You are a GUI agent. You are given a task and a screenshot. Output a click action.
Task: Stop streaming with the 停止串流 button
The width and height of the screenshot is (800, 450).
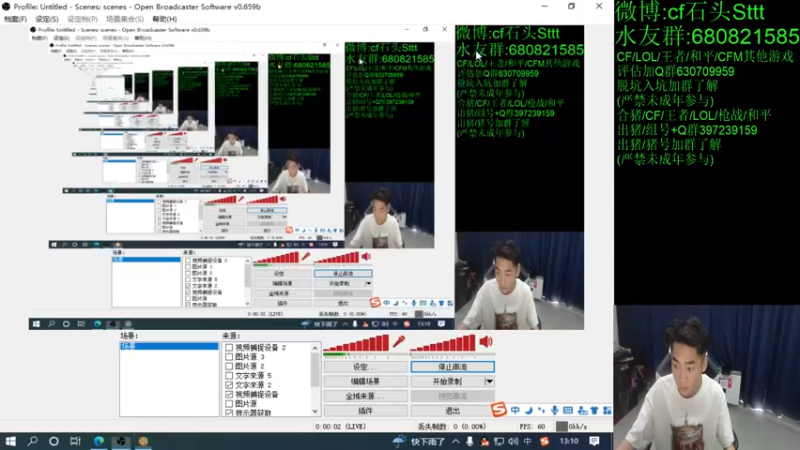453,367
